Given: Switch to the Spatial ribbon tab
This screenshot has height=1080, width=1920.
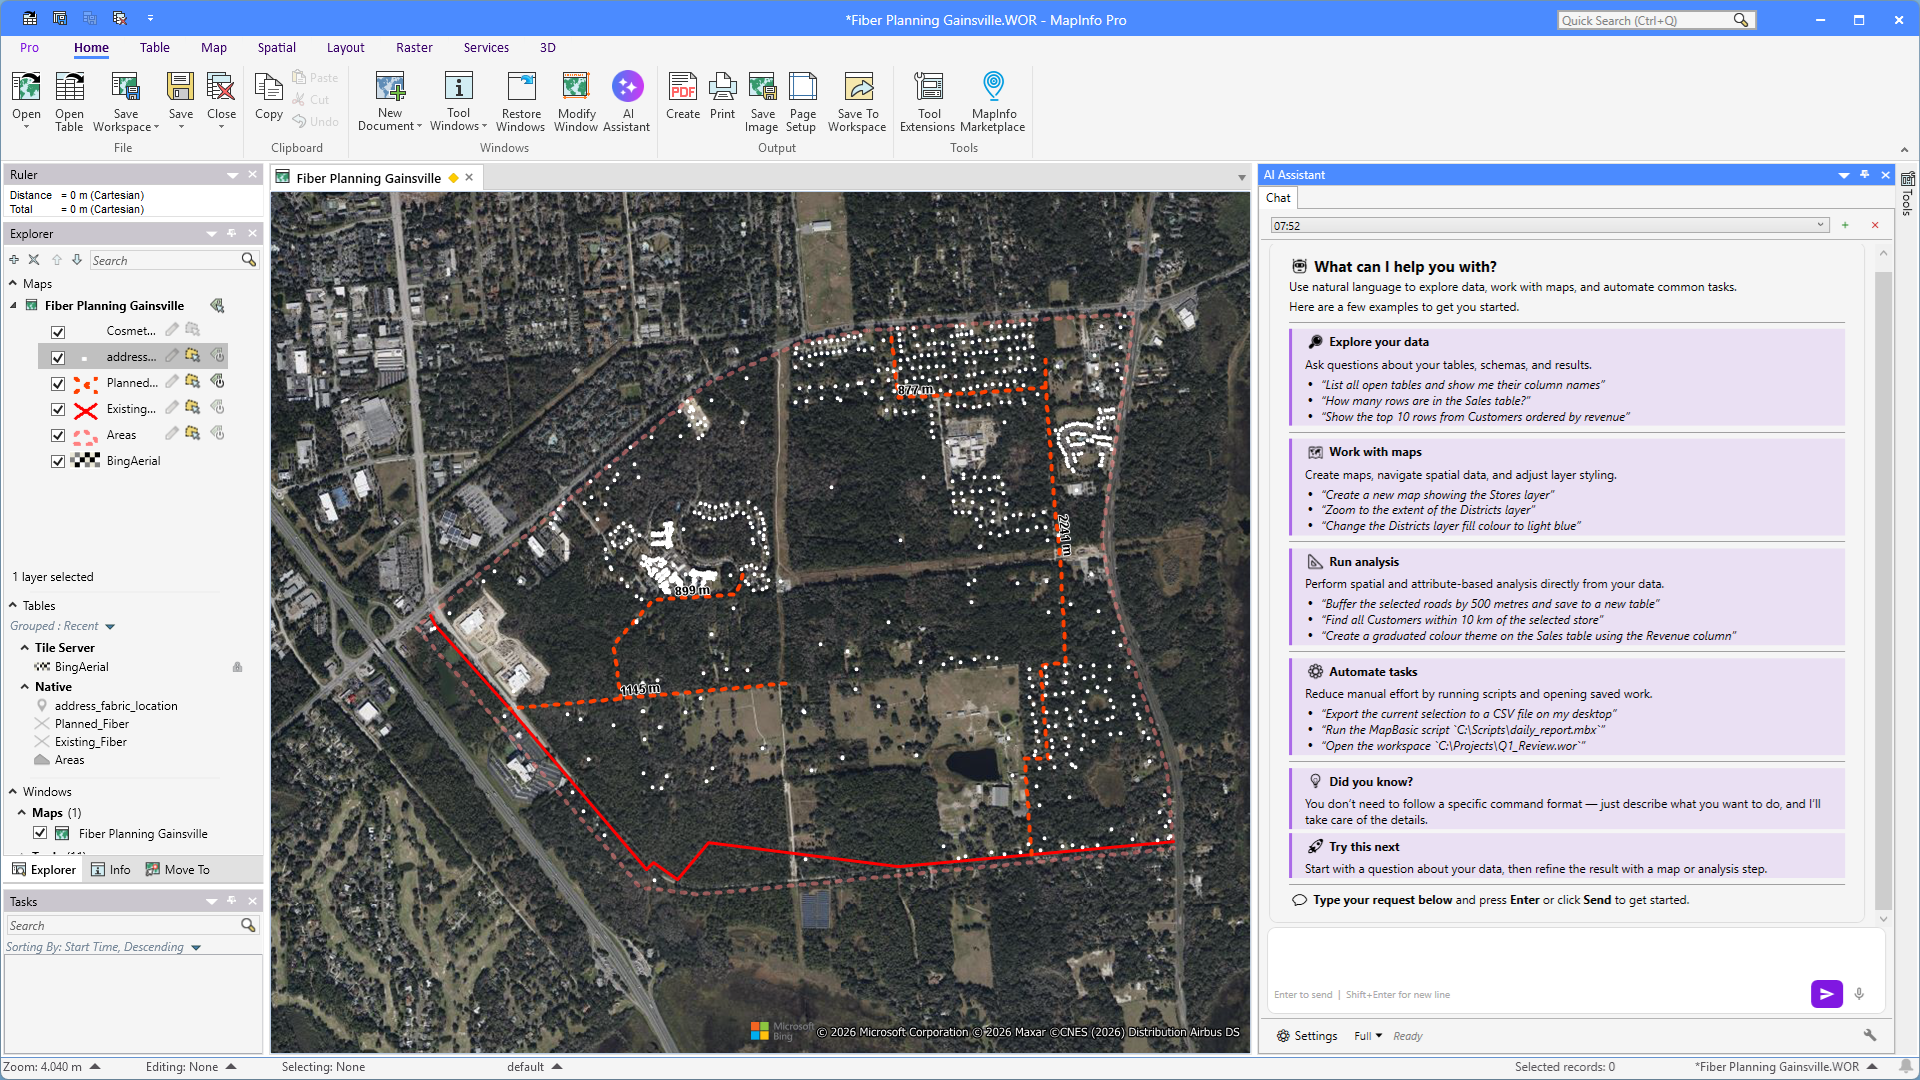Looking at the screenshot, I should (x=276, y=47).
